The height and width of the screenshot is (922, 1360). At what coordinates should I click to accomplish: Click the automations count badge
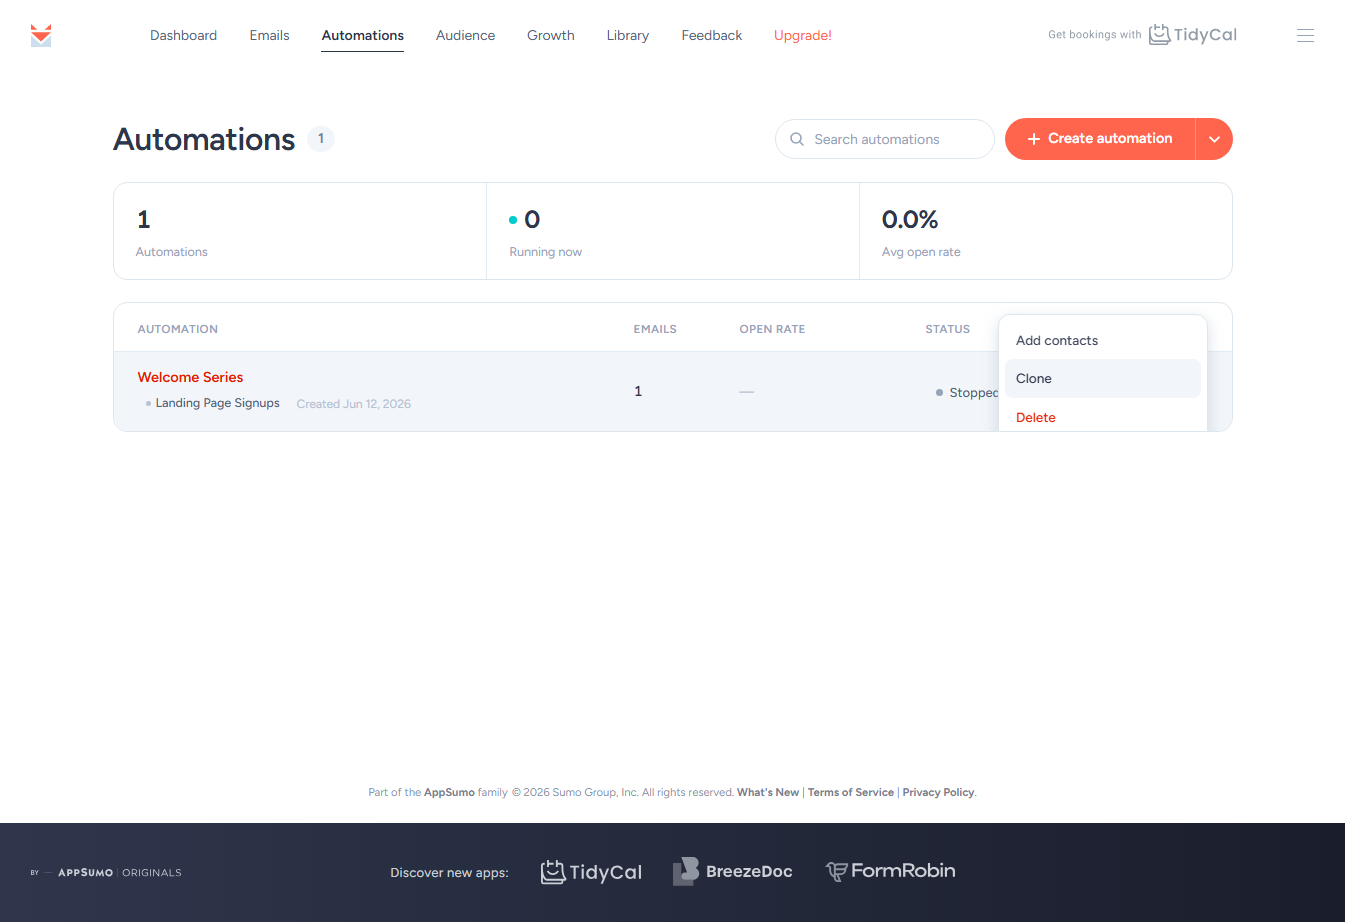320,139
